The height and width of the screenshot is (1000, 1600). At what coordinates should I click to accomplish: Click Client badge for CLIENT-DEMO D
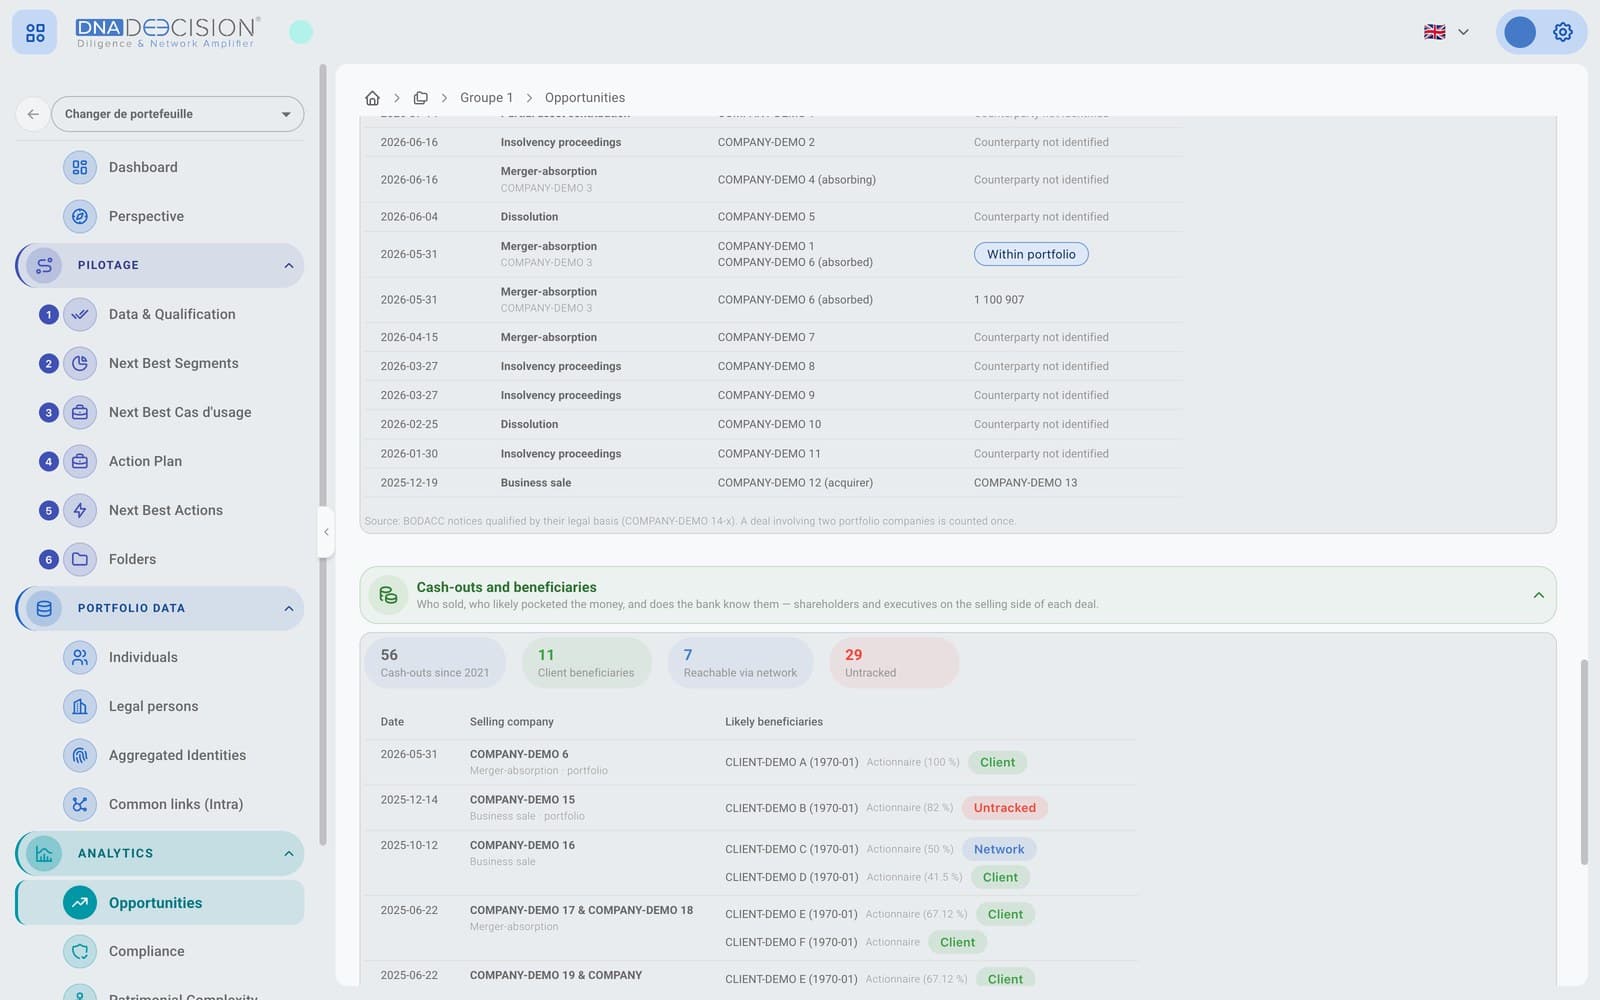[1000, 877]
